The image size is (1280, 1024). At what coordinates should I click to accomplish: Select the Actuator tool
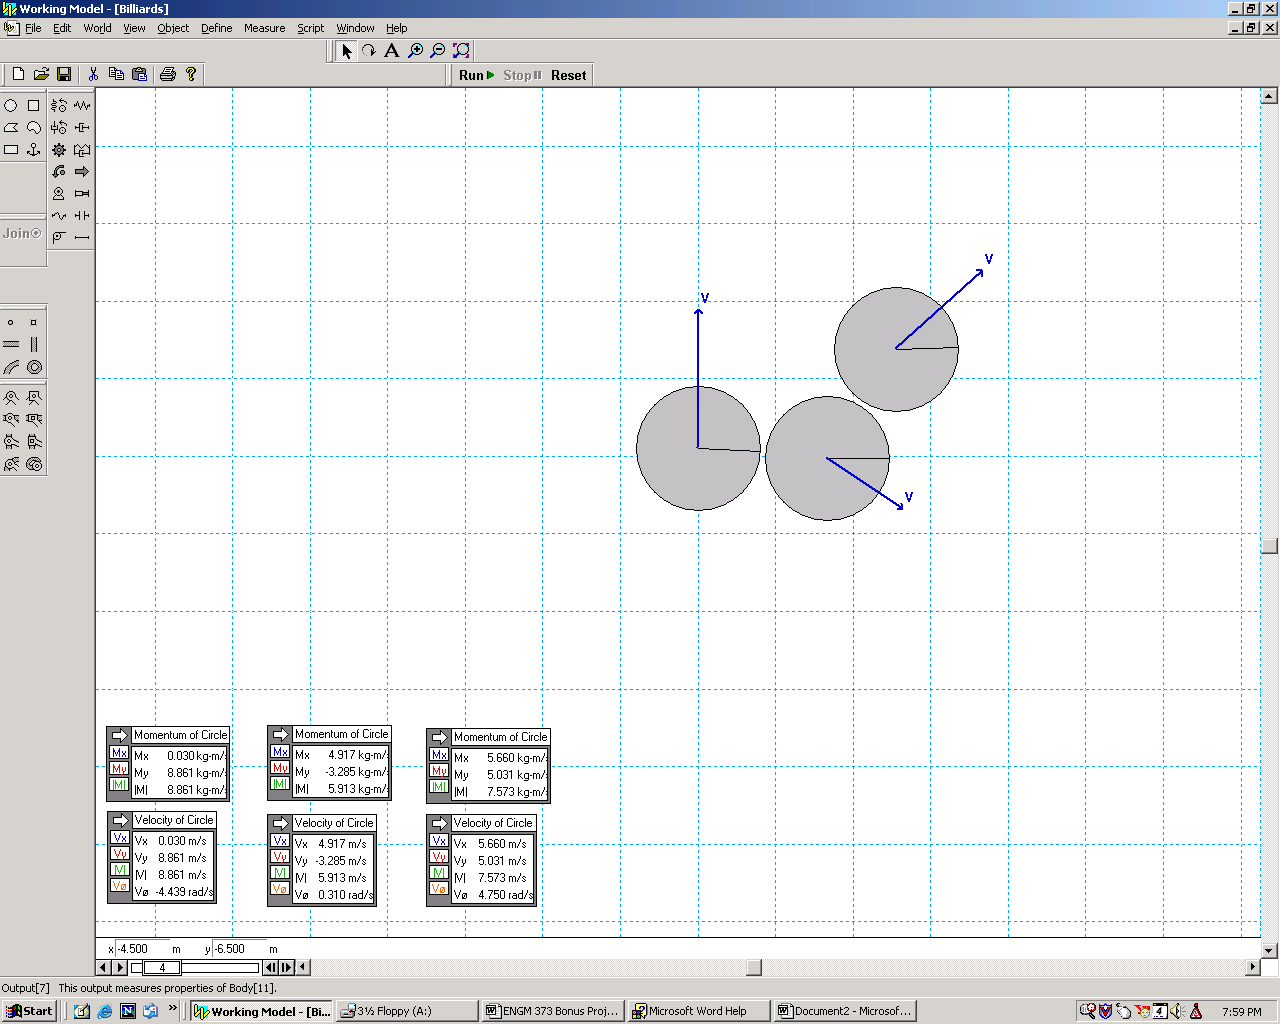(82, 194)
